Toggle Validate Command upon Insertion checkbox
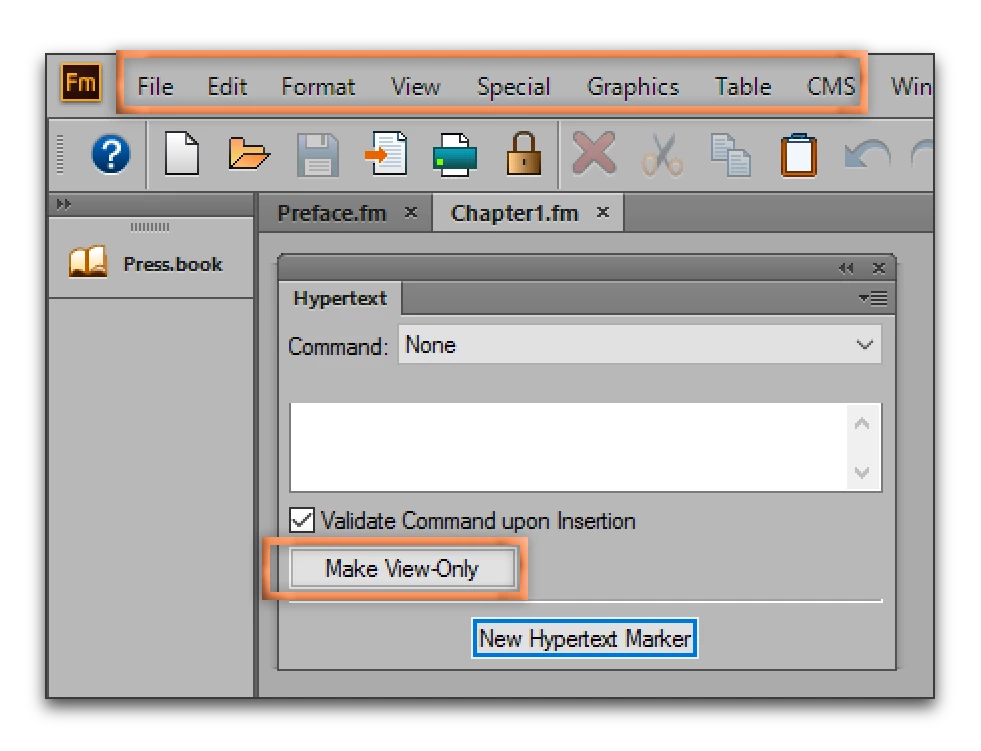 coord(302,520)
